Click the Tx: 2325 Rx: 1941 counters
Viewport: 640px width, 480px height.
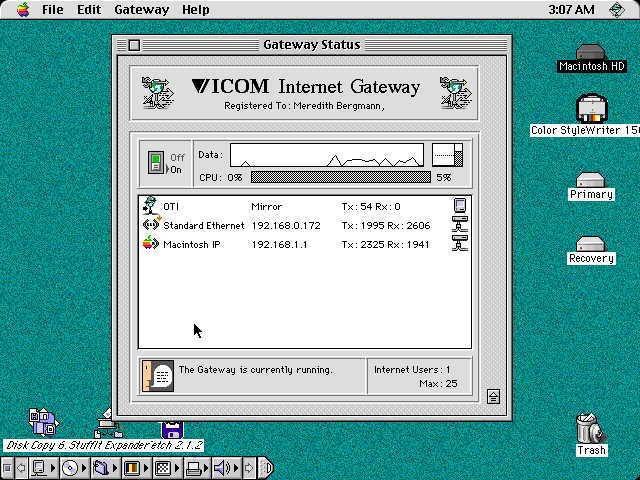(x=385, y=244)
